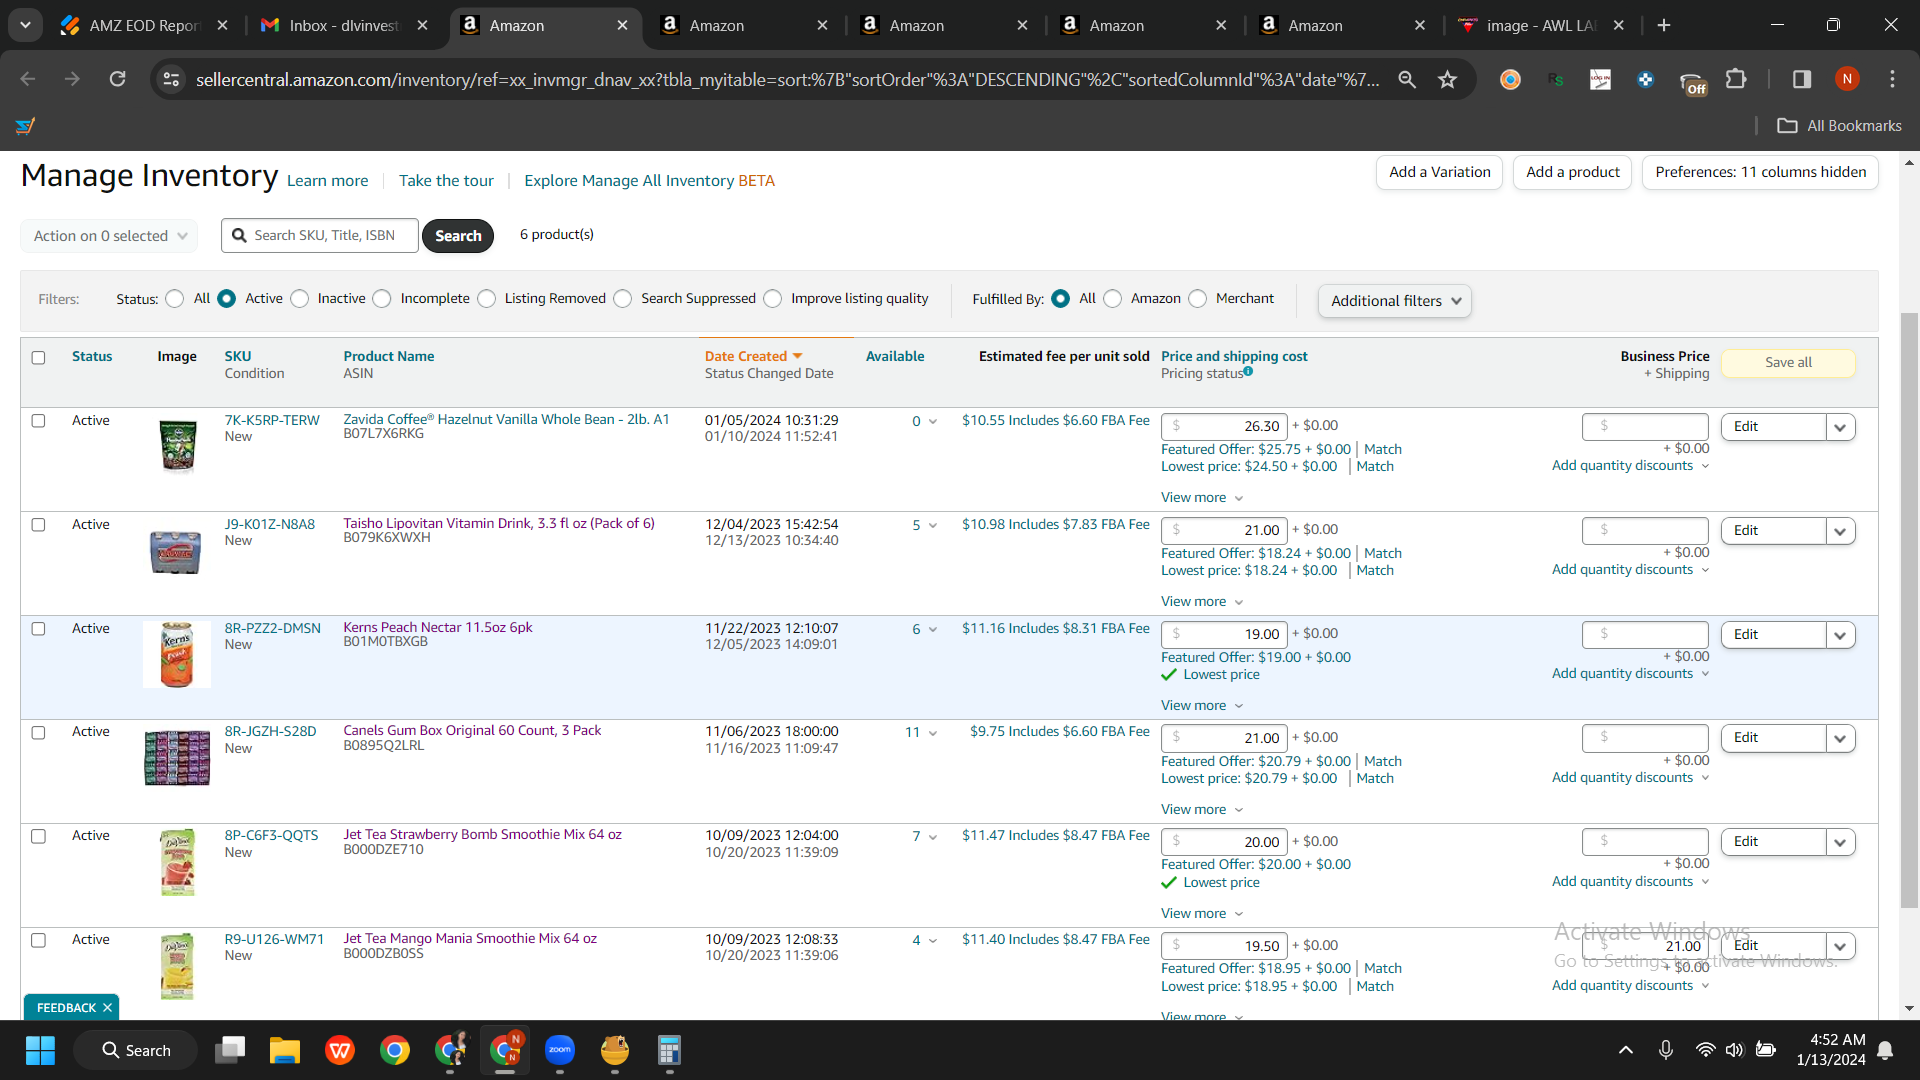This screenshot has height=1080, width=1920.
Task: Select Fulfilled By Merchant radio
Action: pyautogui.click(x=1198, y=299)
